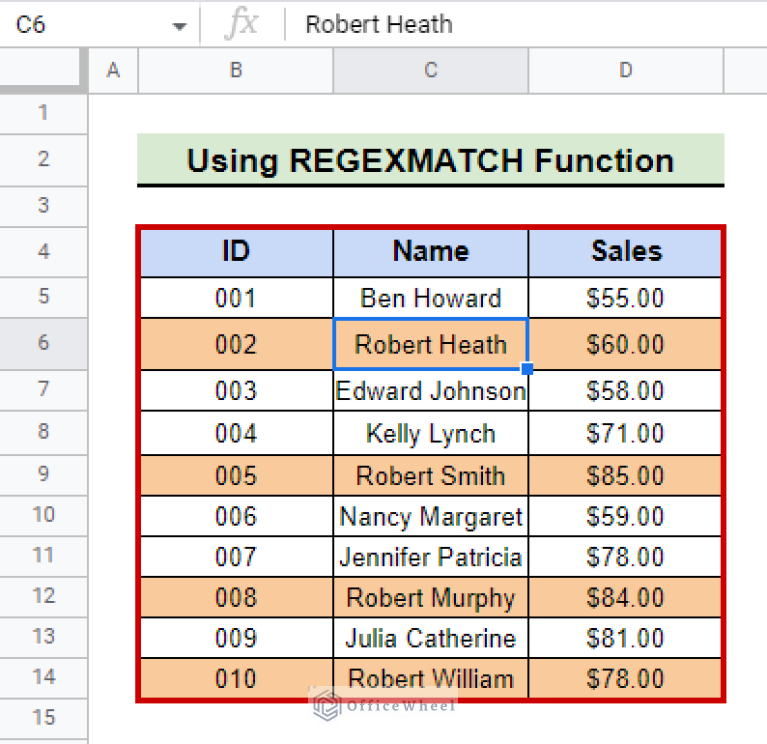Select the cell with $85.00

[x=625, y=475]
